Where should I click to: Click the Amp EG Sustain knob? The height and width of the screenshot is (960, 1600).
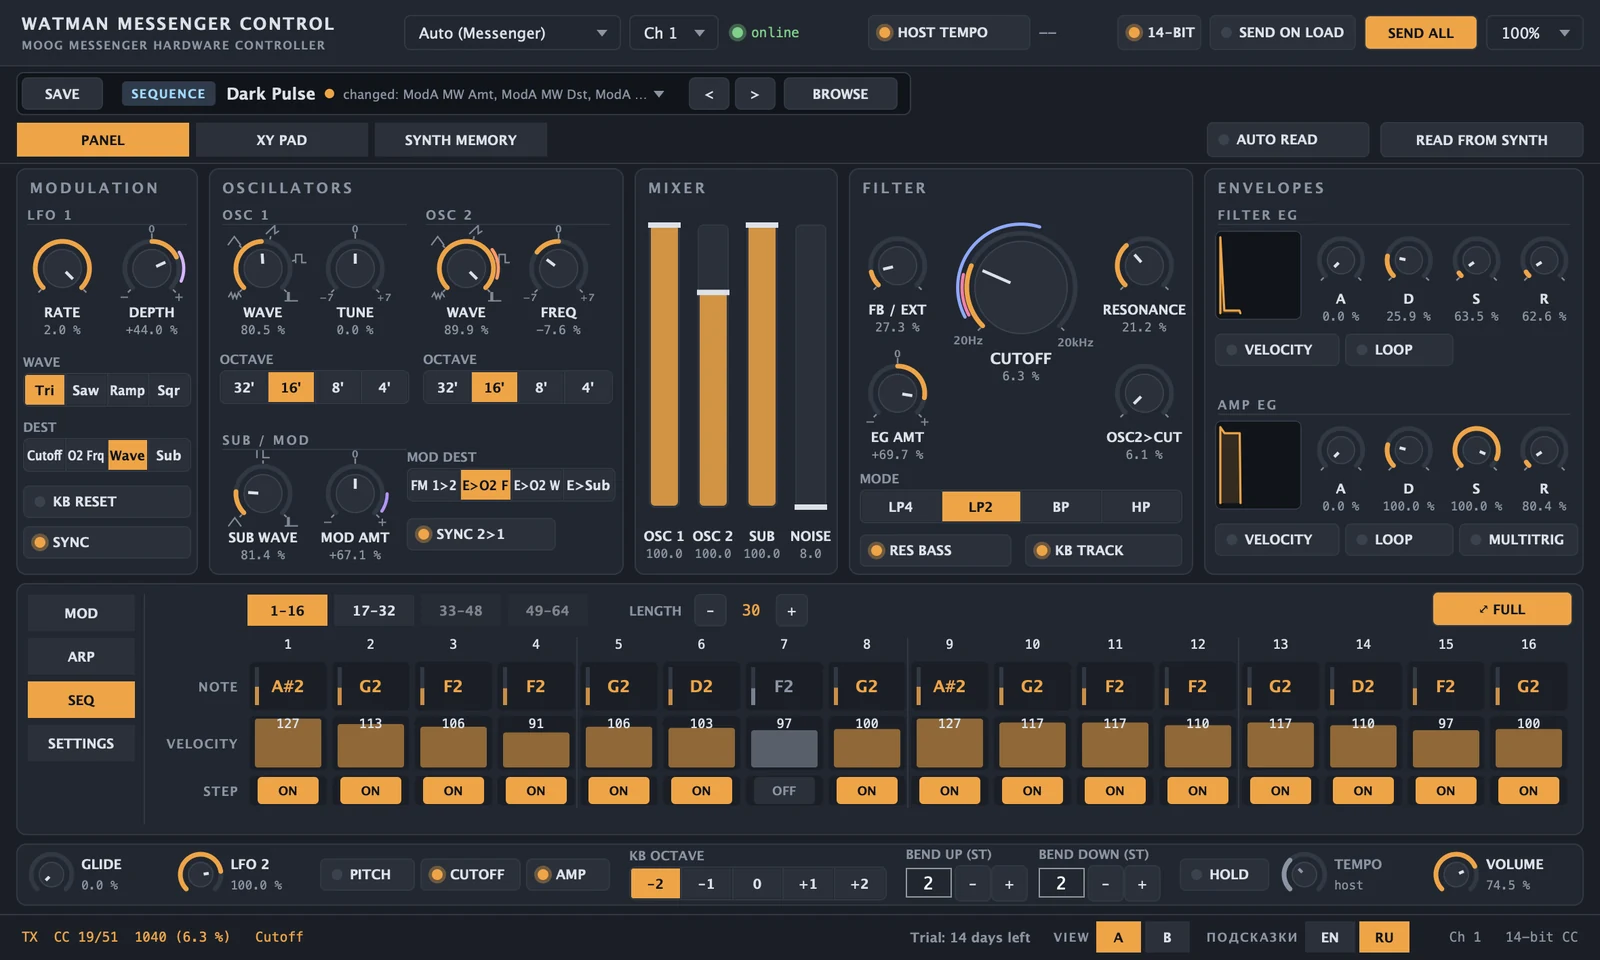1476,452
